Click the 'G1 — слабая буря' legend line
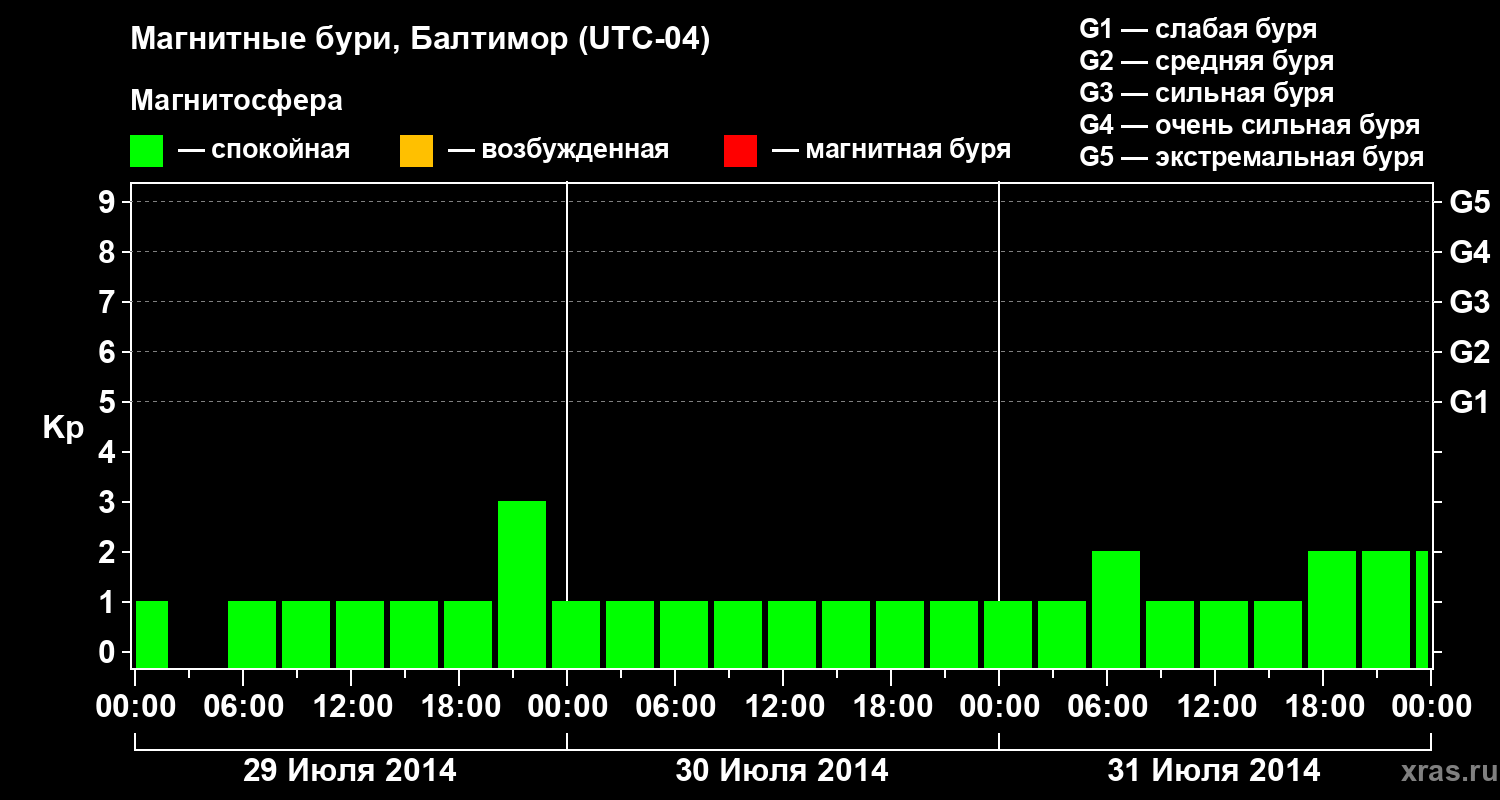The image size is (1500, 800). click(1198, 29)
